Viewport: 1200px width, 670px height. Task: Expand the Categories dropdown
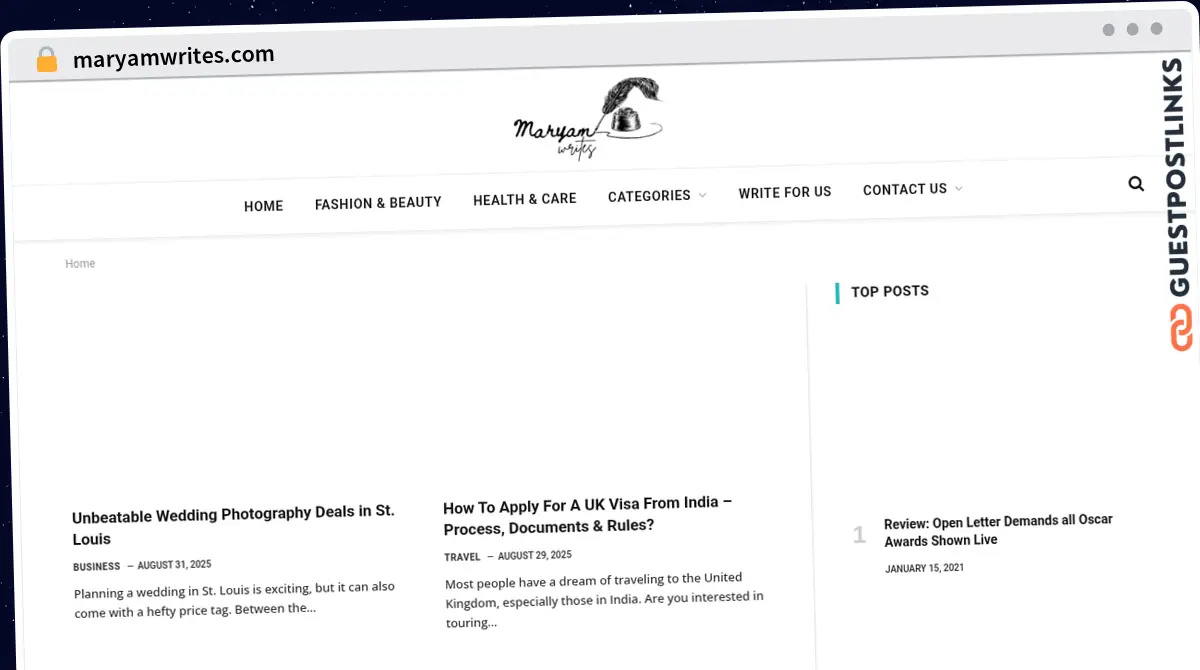[649, 195]
